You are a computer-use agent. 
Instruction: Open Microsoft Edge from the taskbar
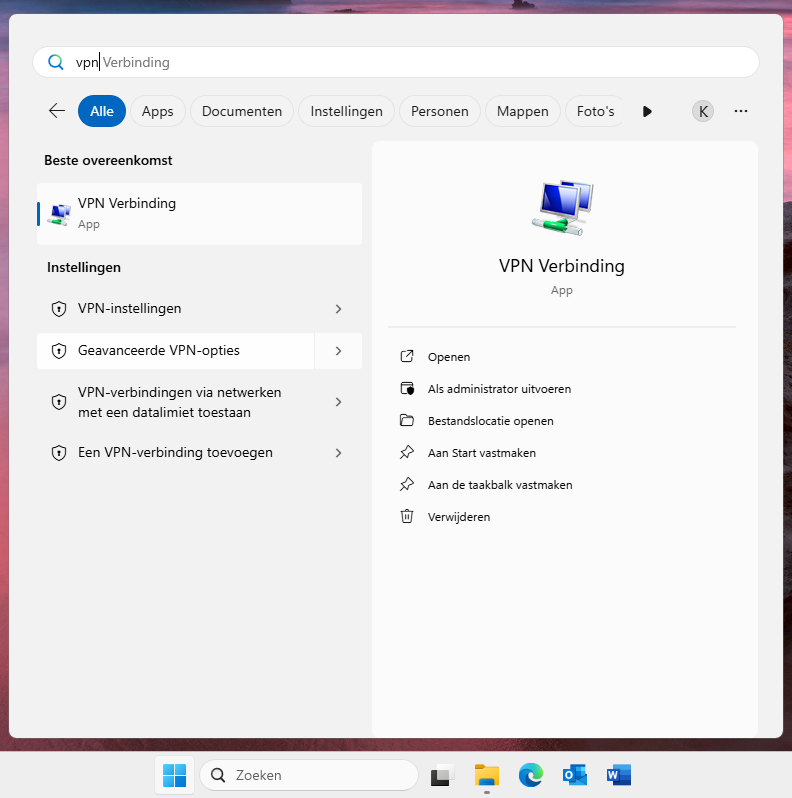coord(530,775)
